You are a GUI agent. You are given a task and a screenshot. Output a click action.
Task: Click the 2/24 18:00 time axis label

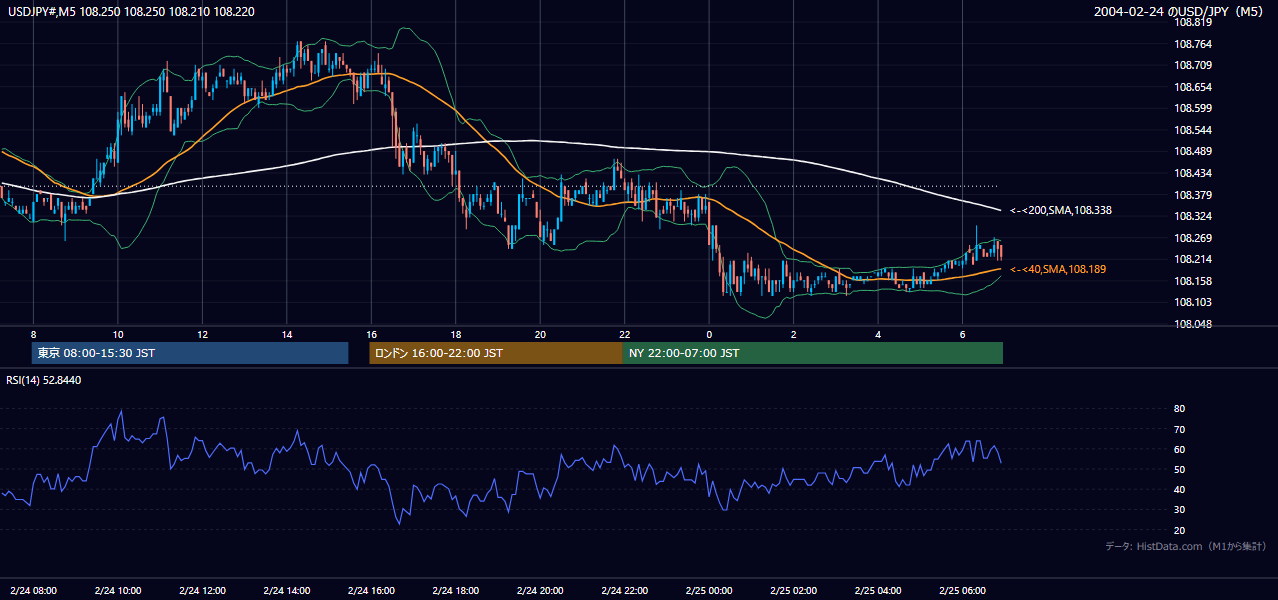pyautogui.click(x=456, y=591)
